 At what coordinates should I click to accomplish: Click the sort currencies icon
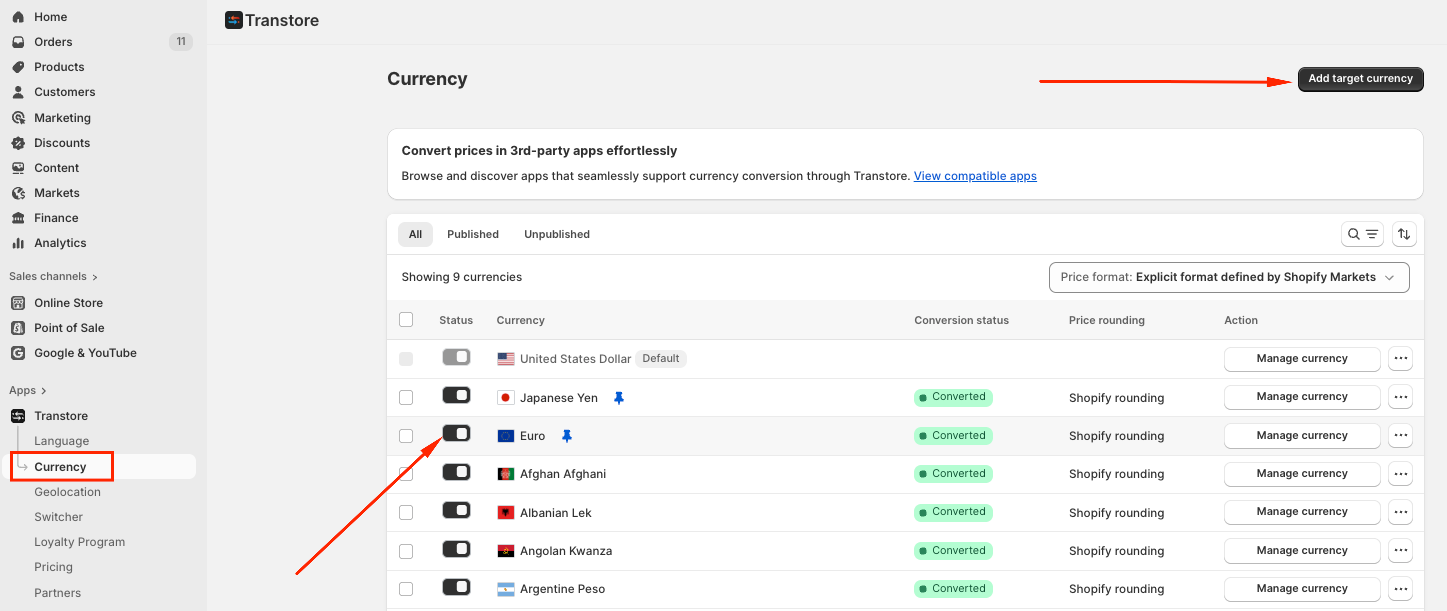click(1404, 234)
